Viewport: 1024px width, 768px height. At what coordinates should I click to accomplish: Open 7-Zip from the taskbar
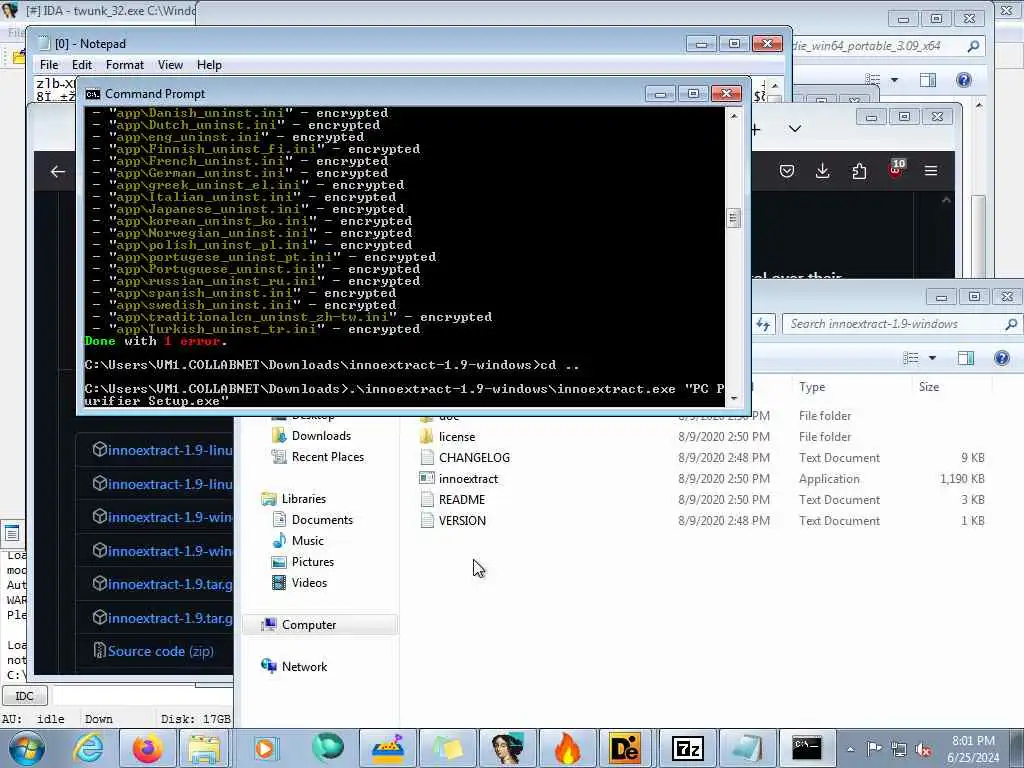(686, 749)
